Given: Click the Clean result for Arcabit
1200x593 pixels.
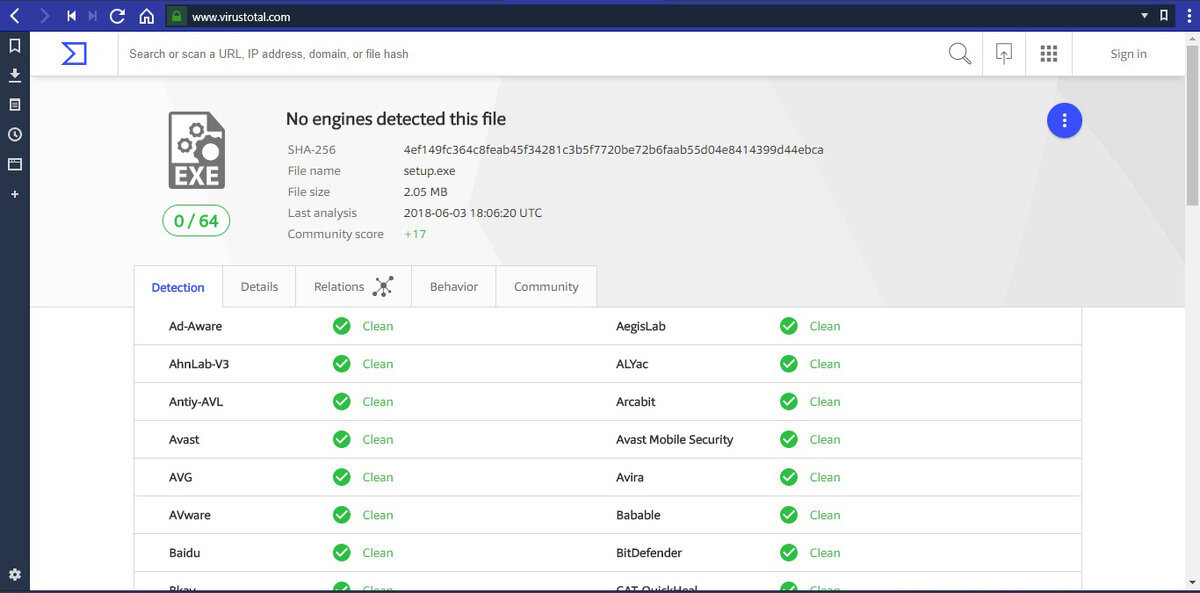Looking at the screenshot, I should [825, 402].
